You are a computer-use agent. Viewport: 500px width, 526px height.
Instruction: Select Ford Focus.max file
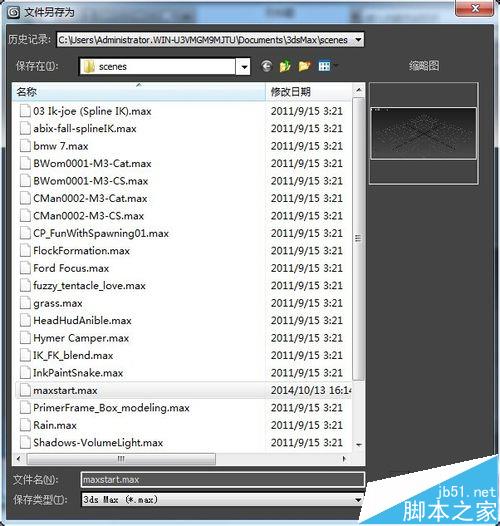[71, 268]
